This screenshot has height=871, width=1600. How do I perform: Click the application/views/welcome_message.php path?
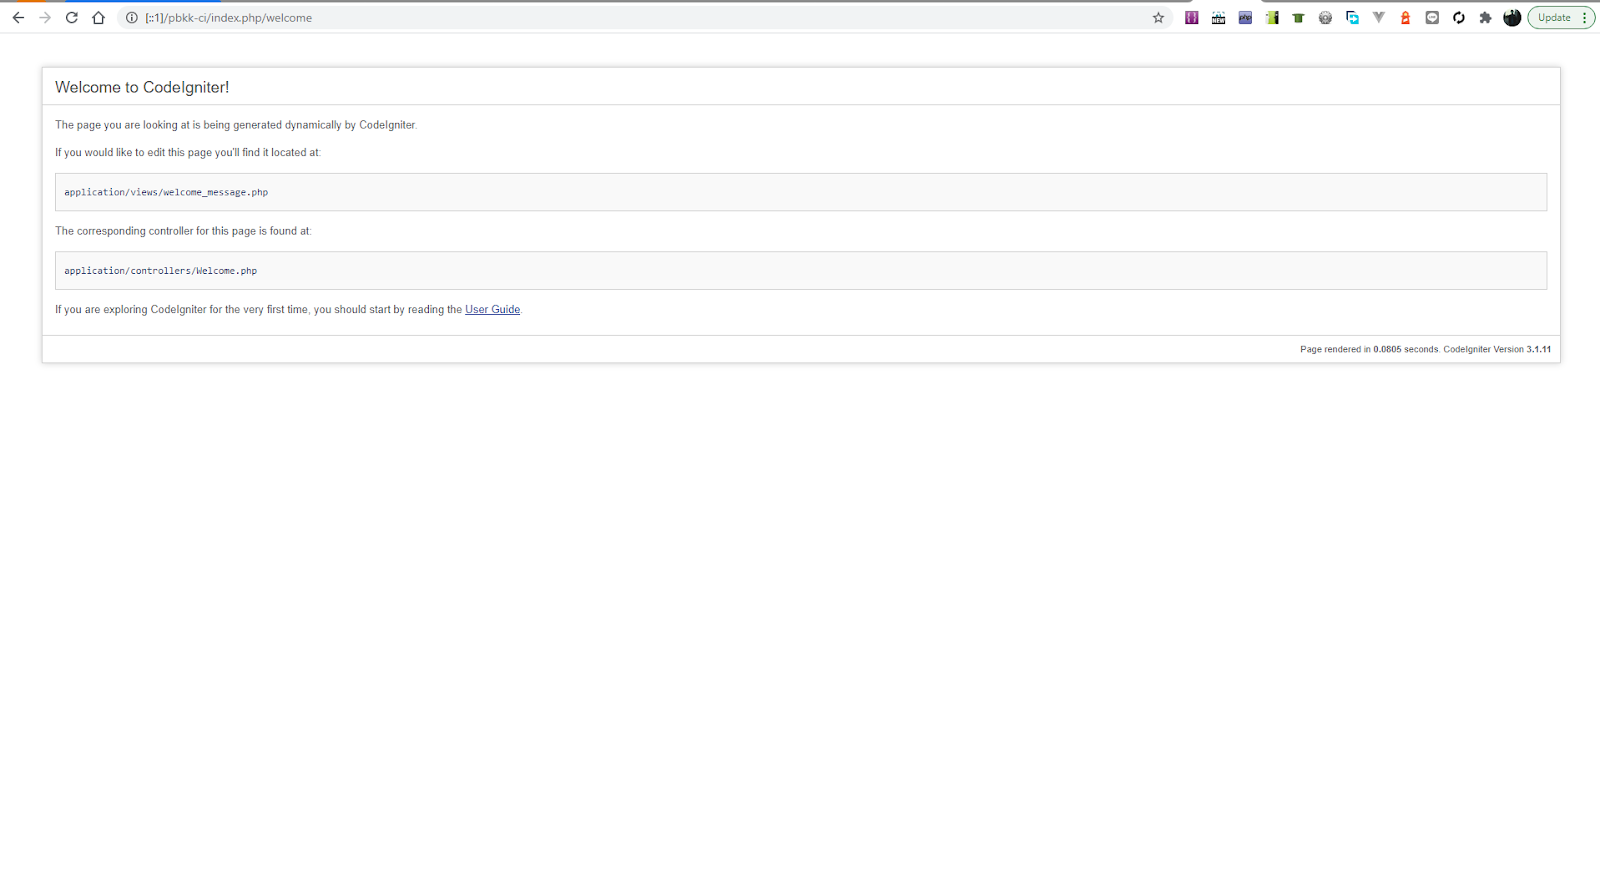(x=166, y=192)
